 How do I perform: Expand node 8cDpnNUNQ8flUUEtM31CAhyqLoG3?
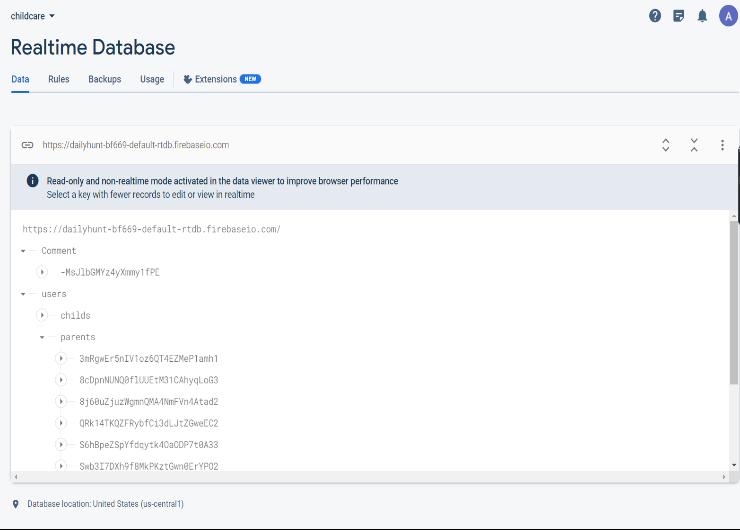tap(61, 380)
